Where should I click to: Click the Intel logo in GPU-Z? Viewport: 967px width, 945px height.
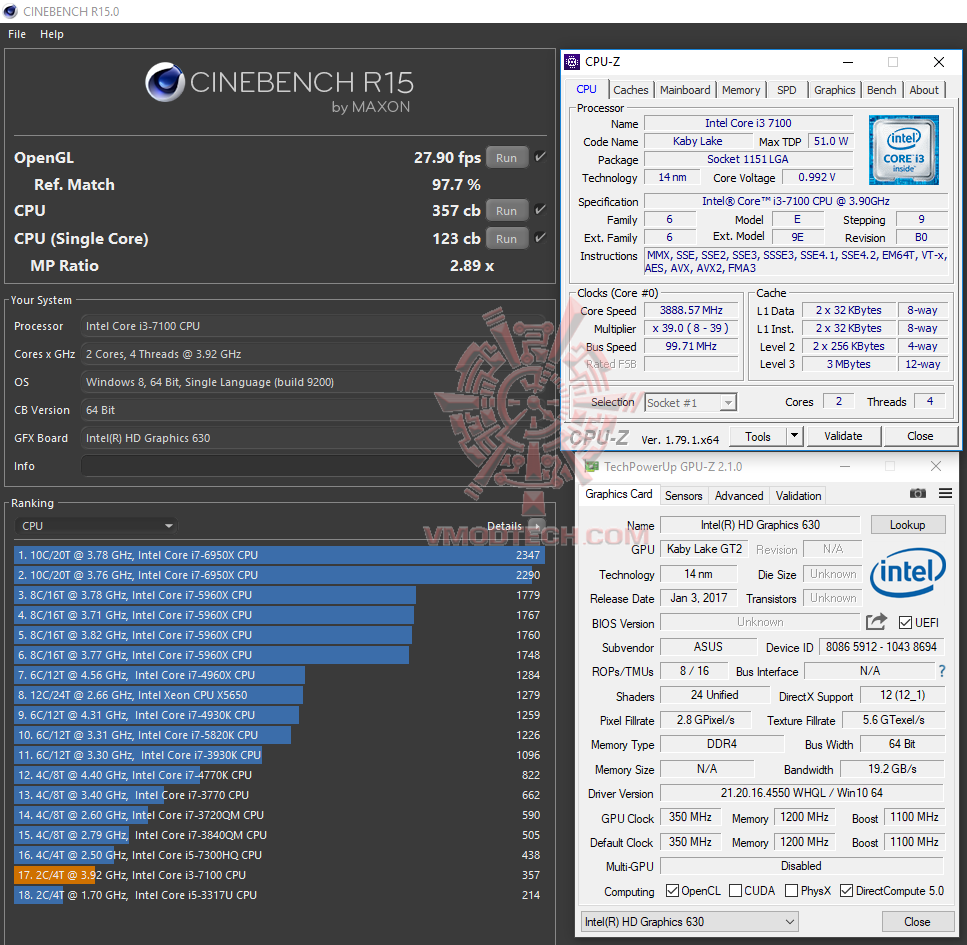907,572
